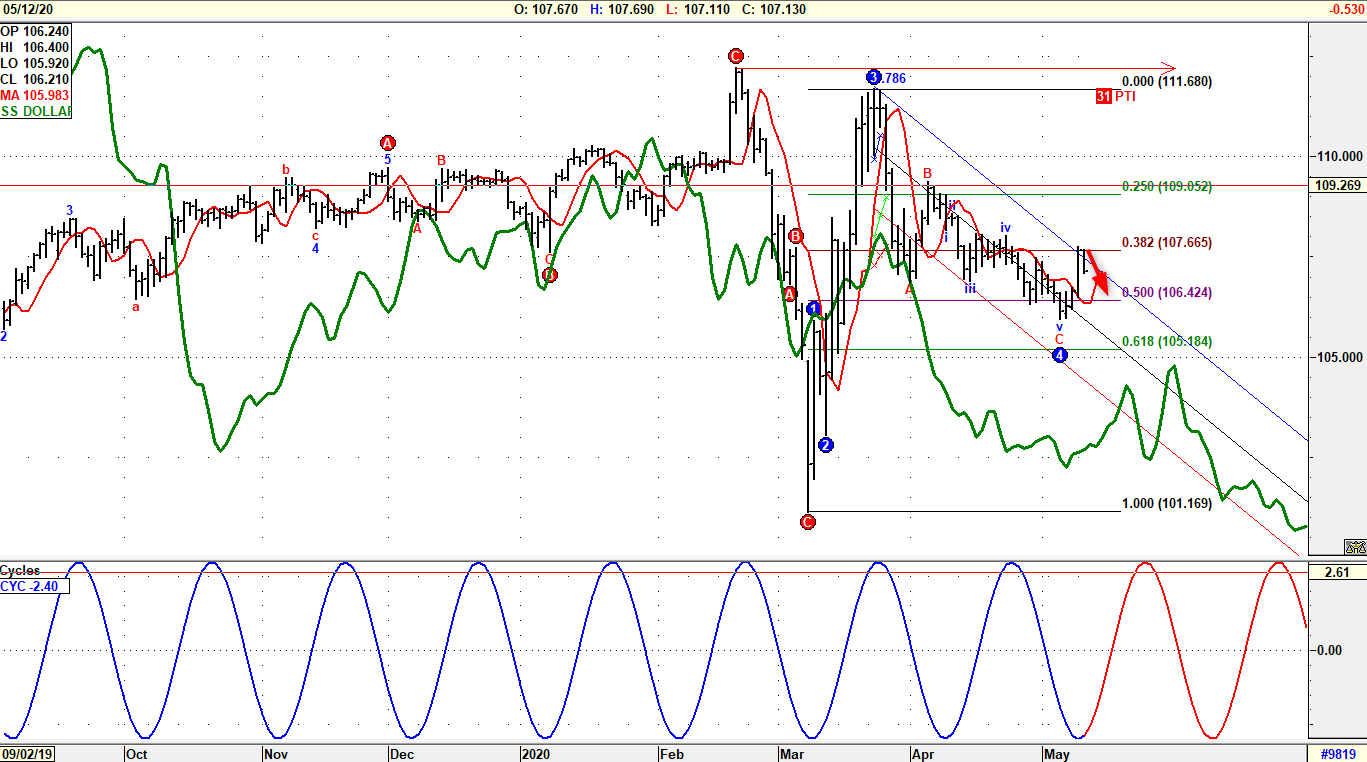1367x762 pixels.
Task: Click the red lowercase "c" label above blue 4
Action: click(315, 236)
